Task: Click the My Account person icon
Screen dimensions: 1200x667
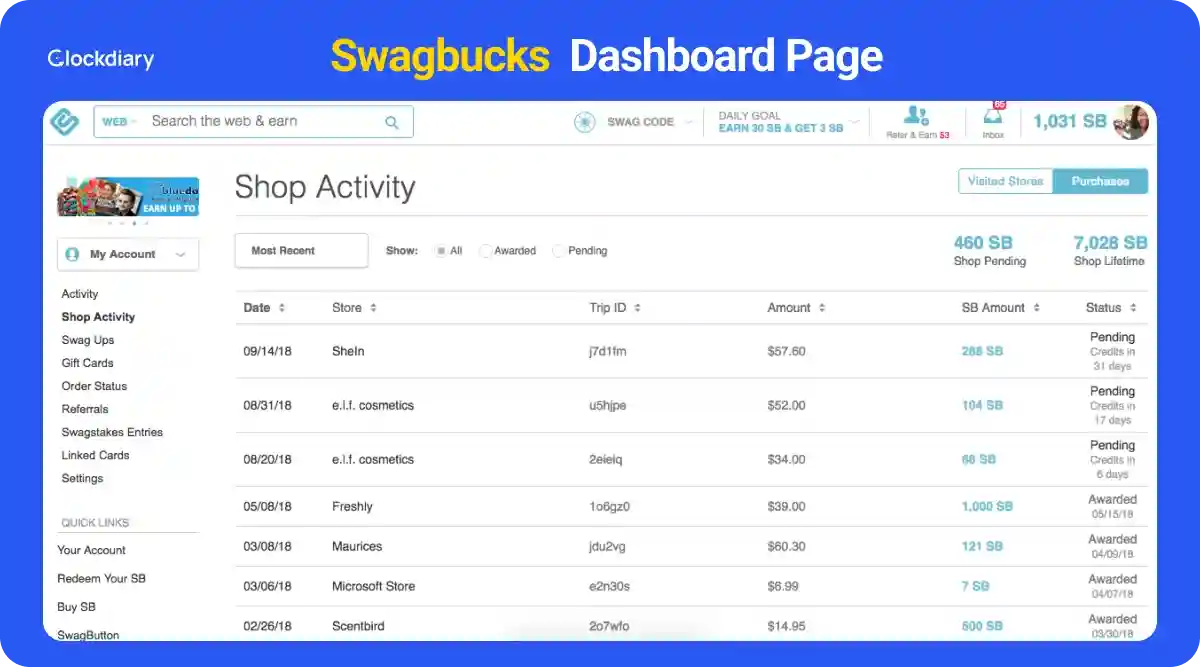Action: coord(72,254)
